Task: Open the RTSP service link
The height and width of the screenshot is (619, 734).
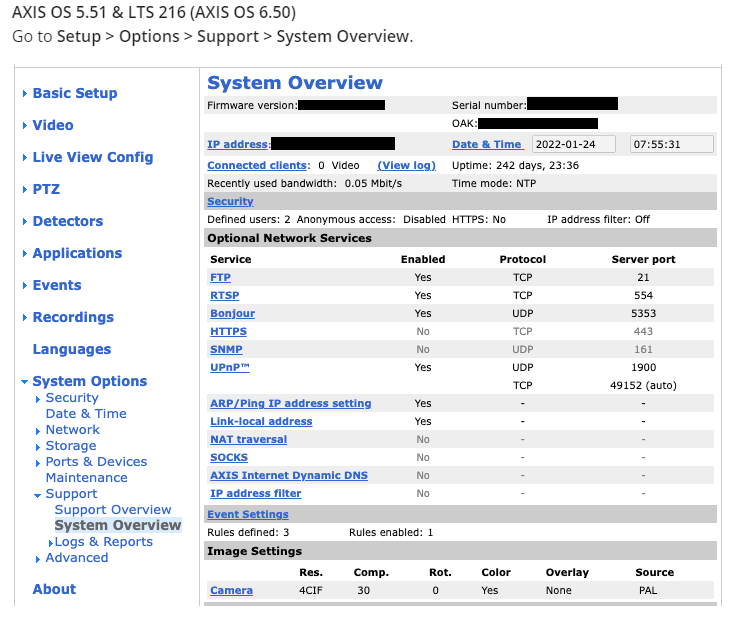Action: [x=225, y=295]
